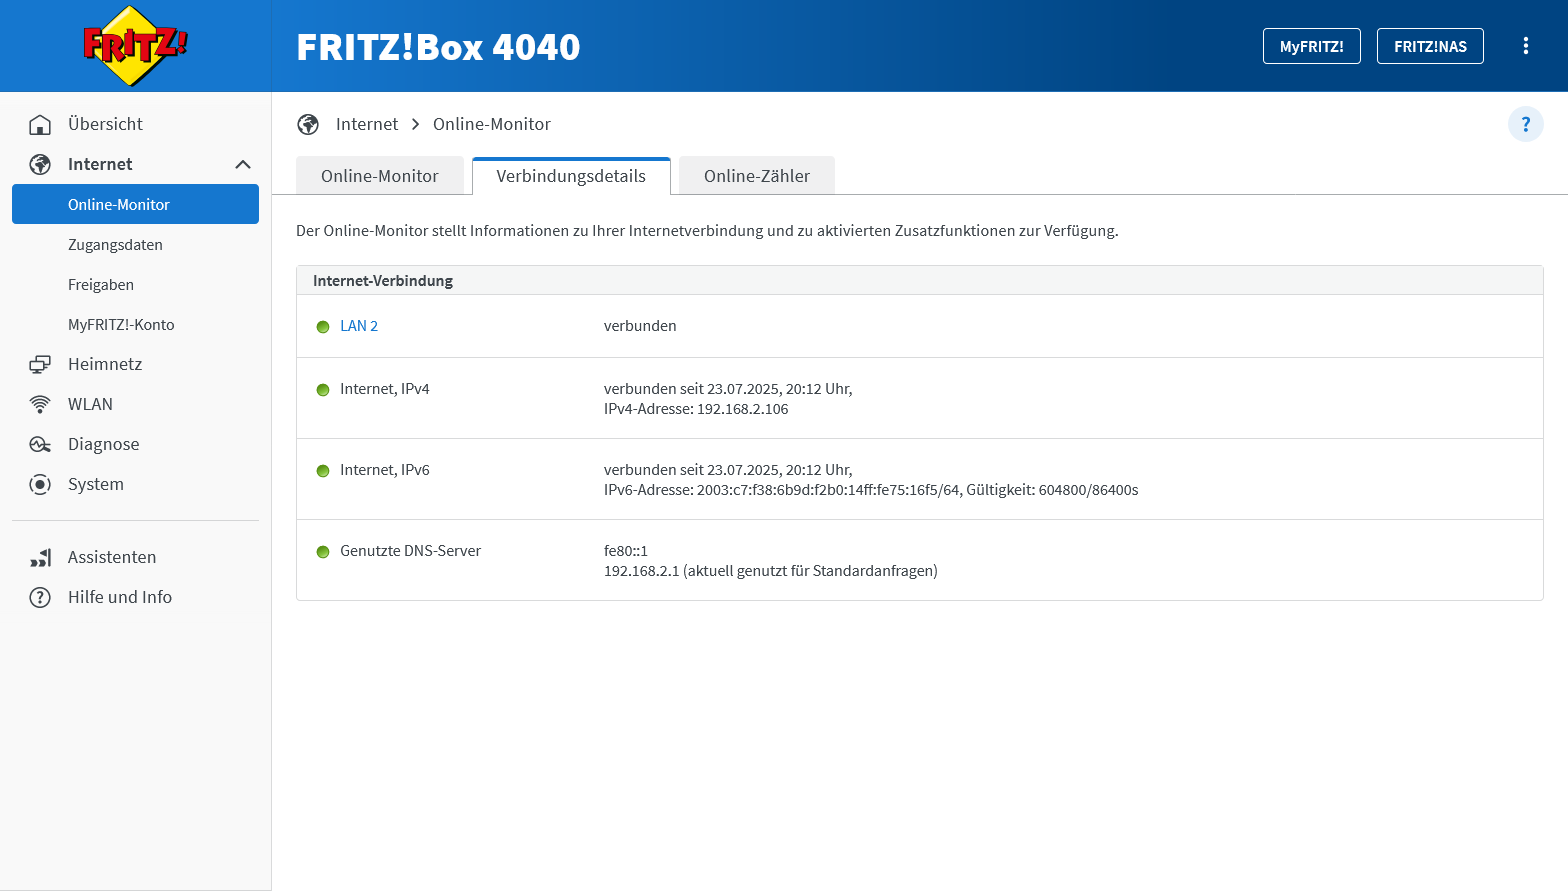Click the green status dot for LAN 2
Viewport: 1568px width, 891px height.
323,327
